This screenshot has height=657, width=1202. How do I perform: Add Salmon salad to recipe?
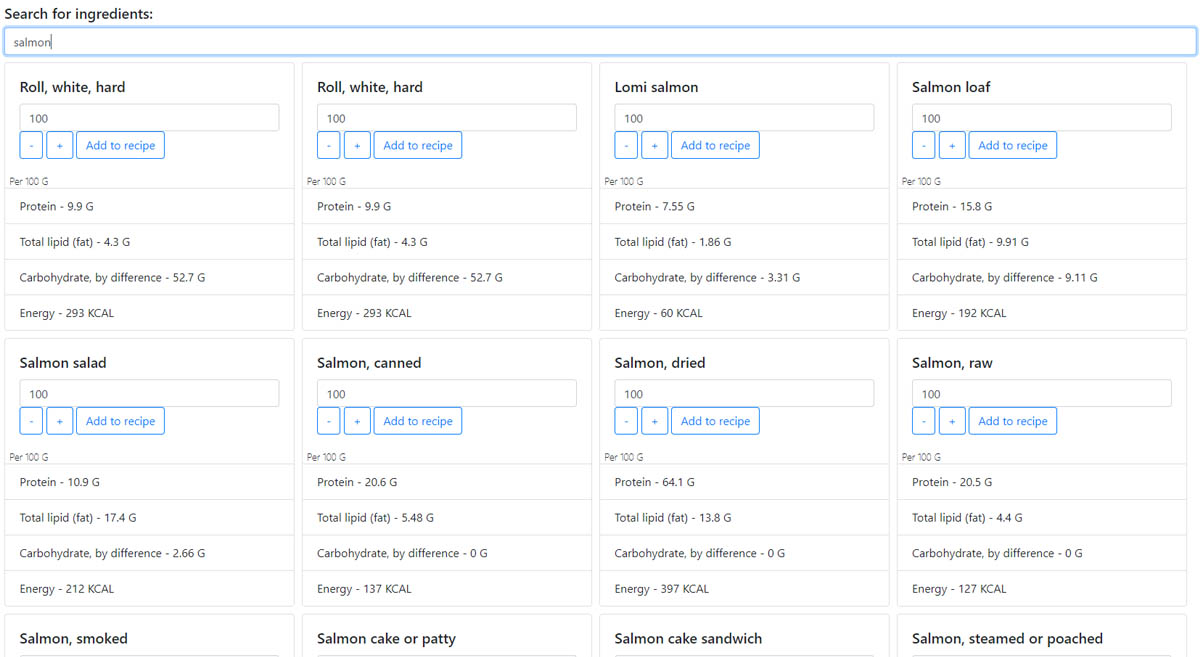(120, 420)
